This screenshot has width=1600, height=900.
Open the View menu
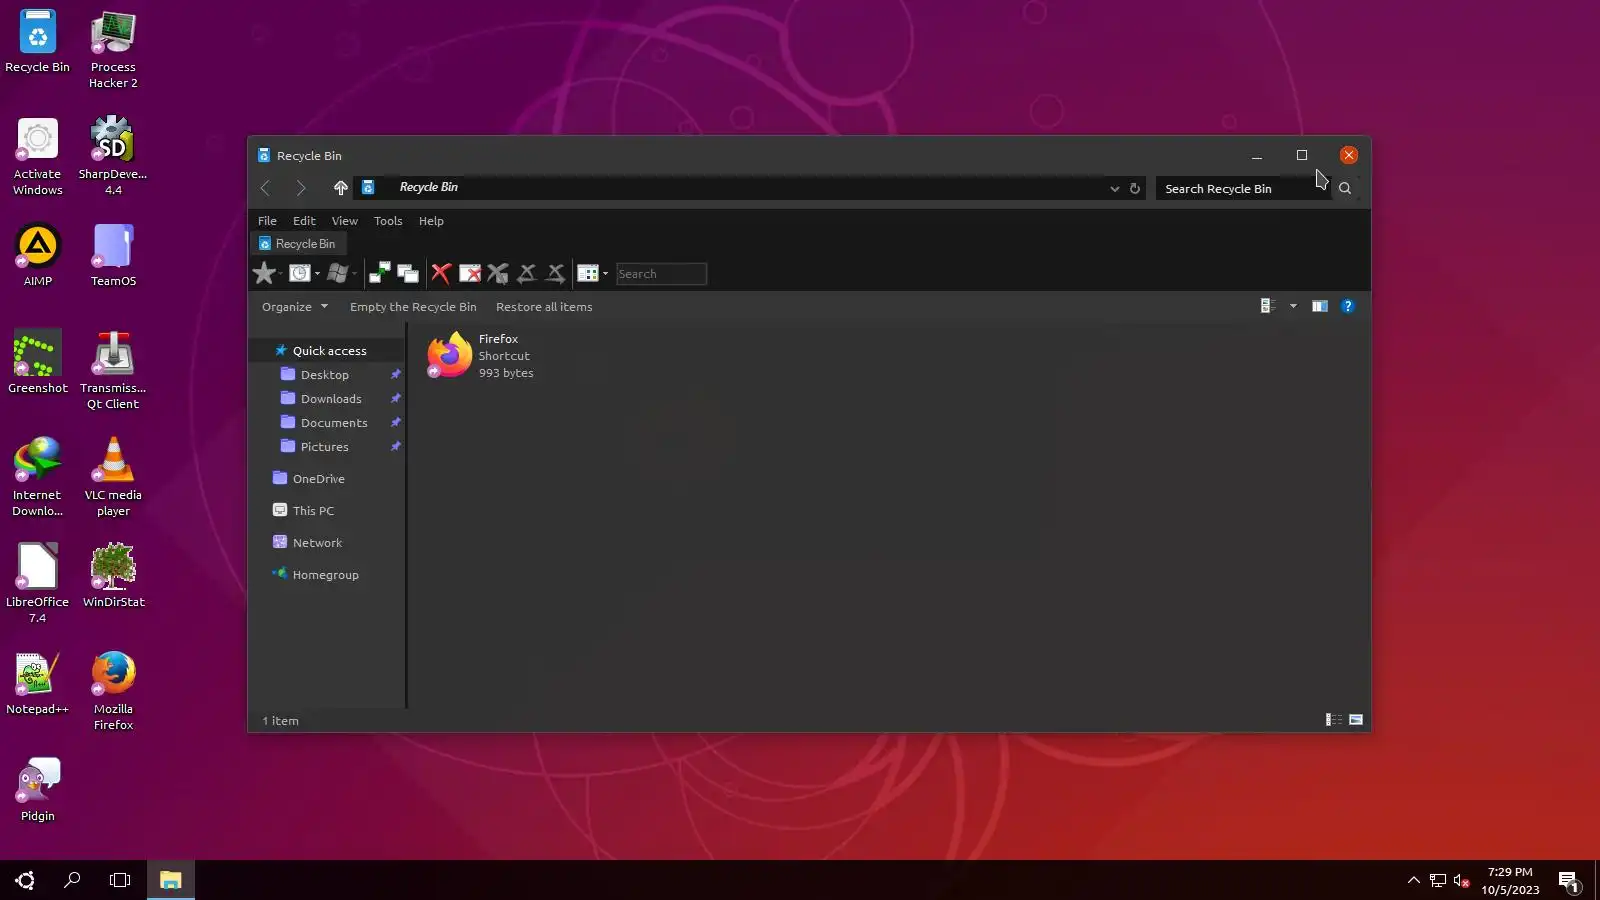[344, 221]
